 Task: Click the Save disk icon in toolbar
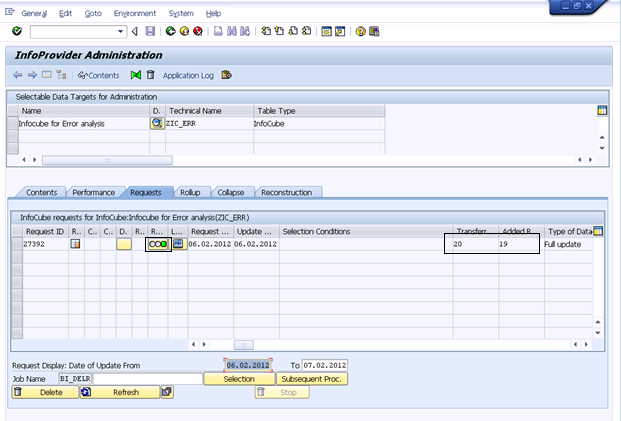pos(150,31)
